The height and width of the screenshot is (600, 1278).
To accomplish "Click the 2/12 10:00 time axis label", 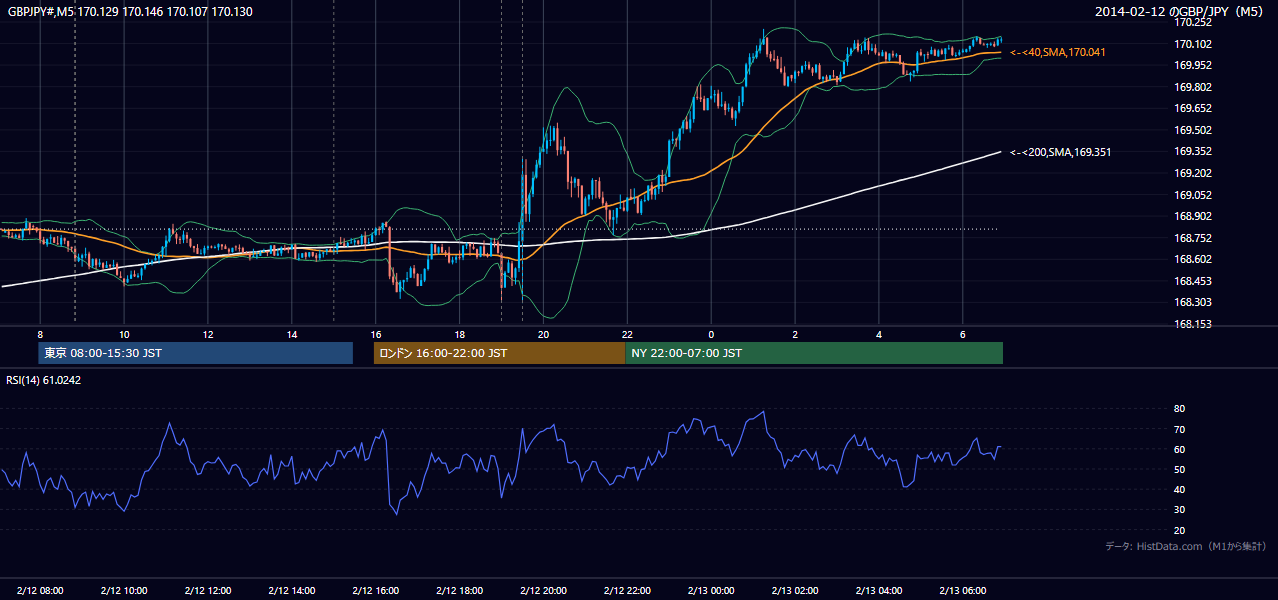I will click(x=124, y=591).
